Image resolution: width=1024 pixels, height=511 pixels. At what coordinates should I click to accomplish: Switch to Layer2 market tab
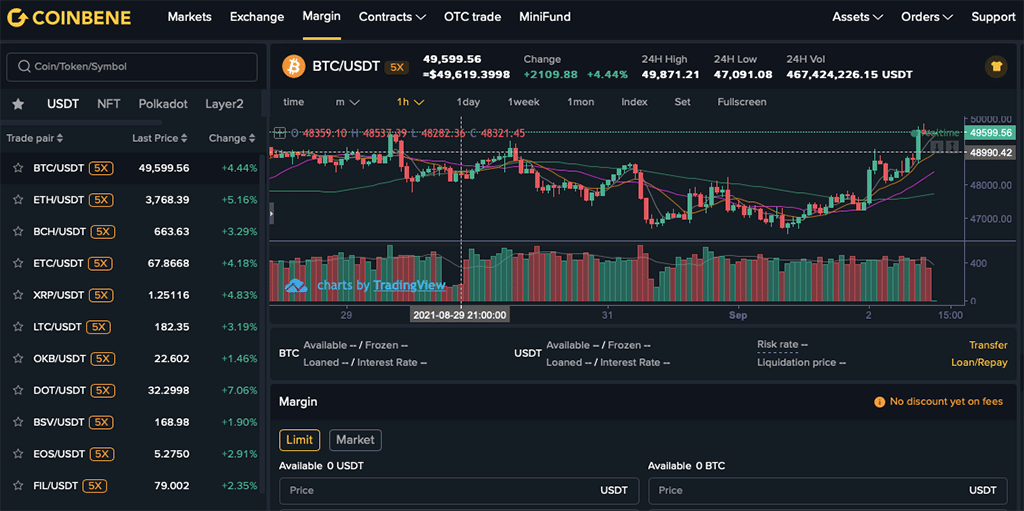(x=224, y=104)
